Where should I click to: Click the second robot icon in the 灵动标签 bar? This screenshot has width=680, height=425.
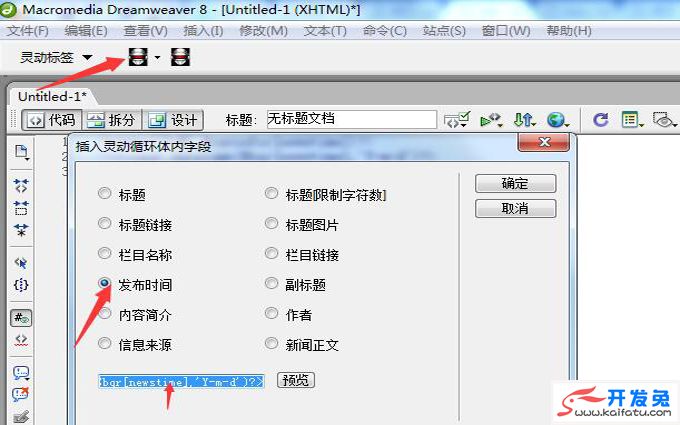pyautogui.click(x=180, y=57)
